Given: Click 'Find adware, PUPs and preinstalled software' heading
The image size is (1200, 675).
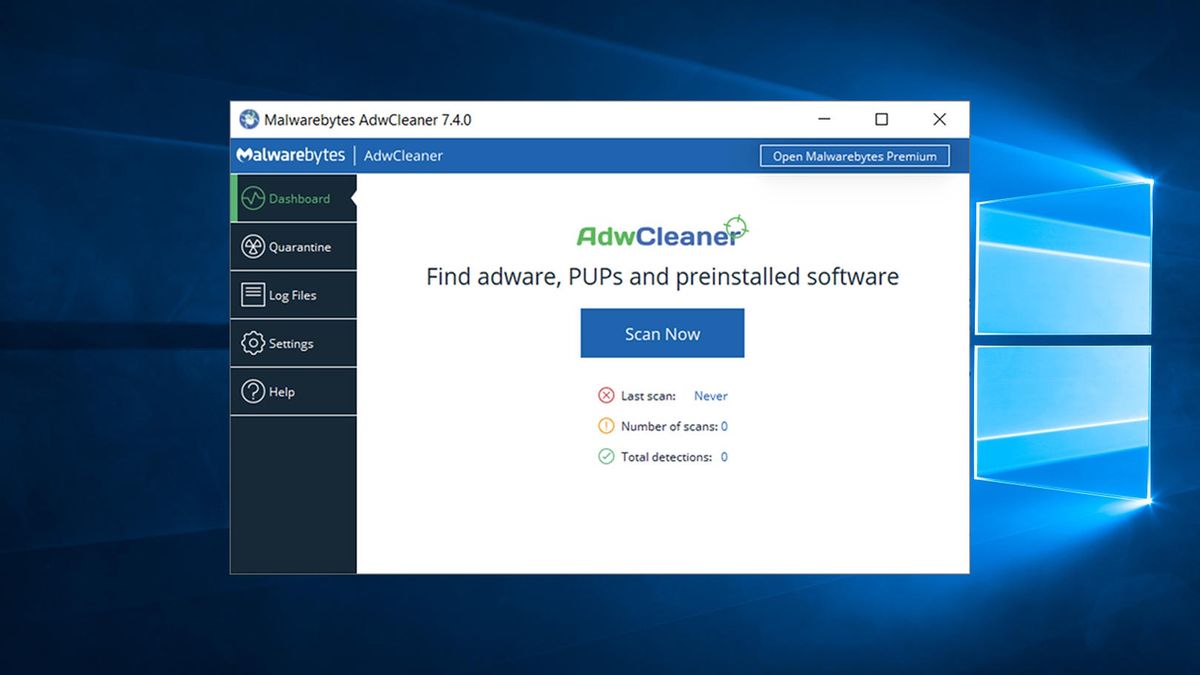Looking at the screenshot, I should [662, 277].
